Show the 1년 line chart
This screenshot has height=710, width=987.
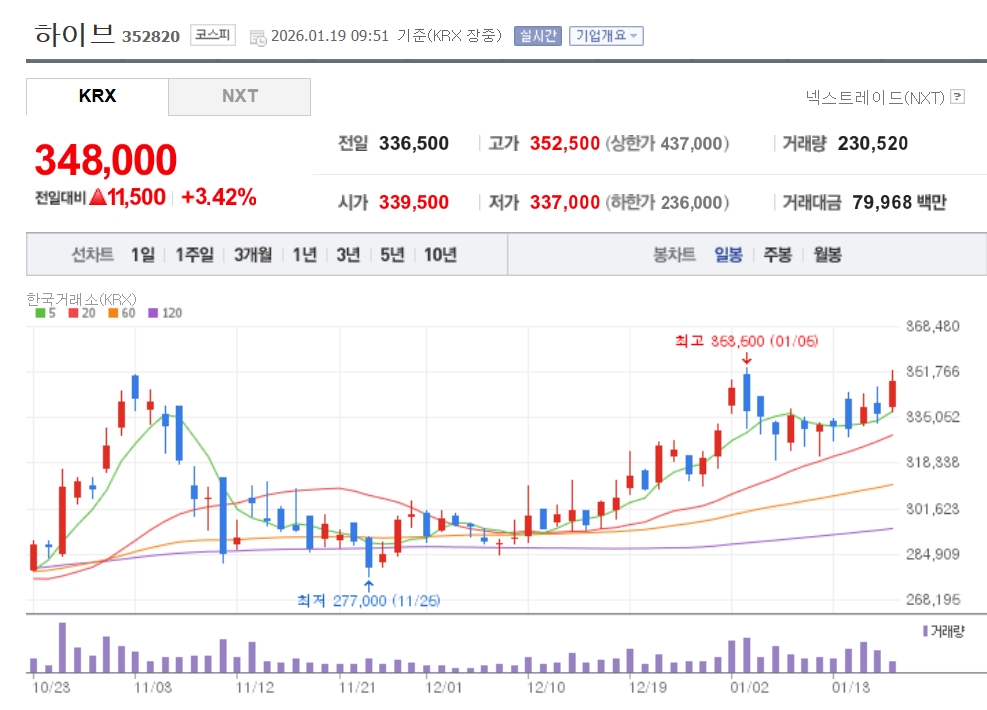click(x=305, y=255)
